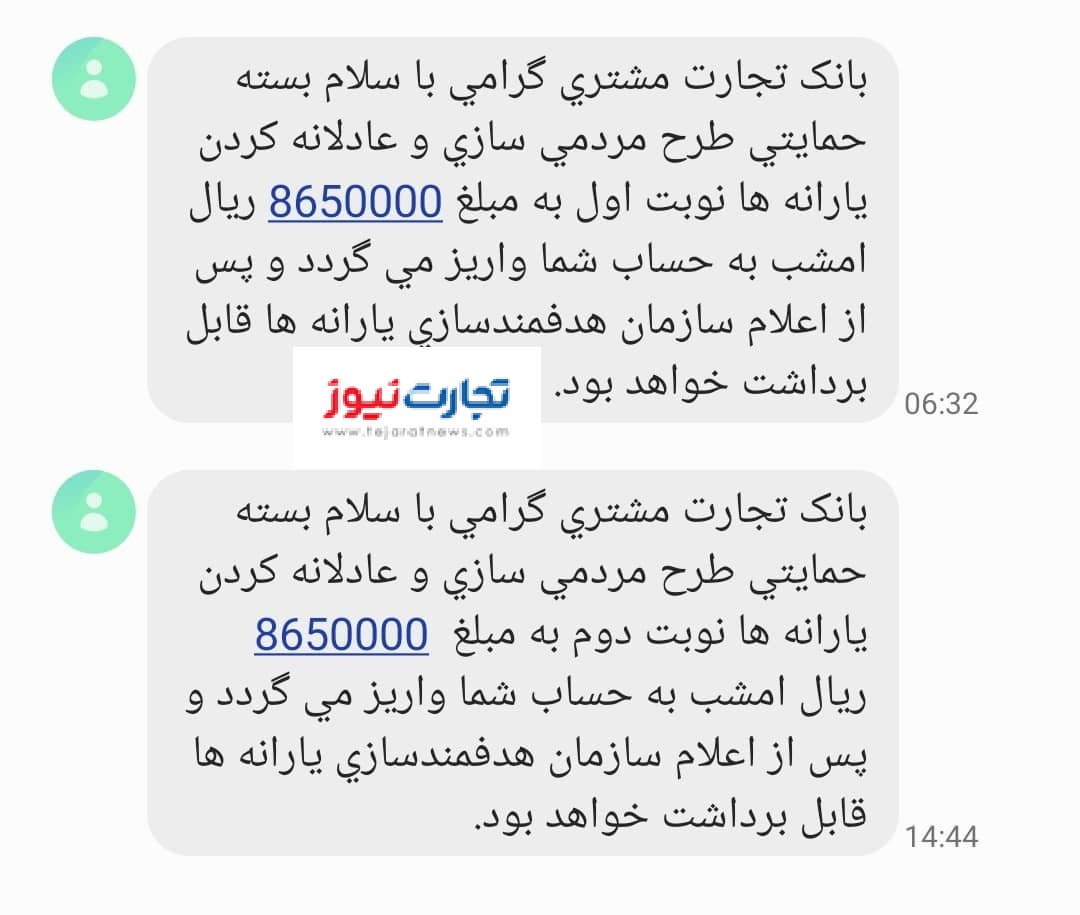Viewport: 1080px width, 915px height.
Task: Open sender avatar beside the 06:32 message
Action: (94, 79)
